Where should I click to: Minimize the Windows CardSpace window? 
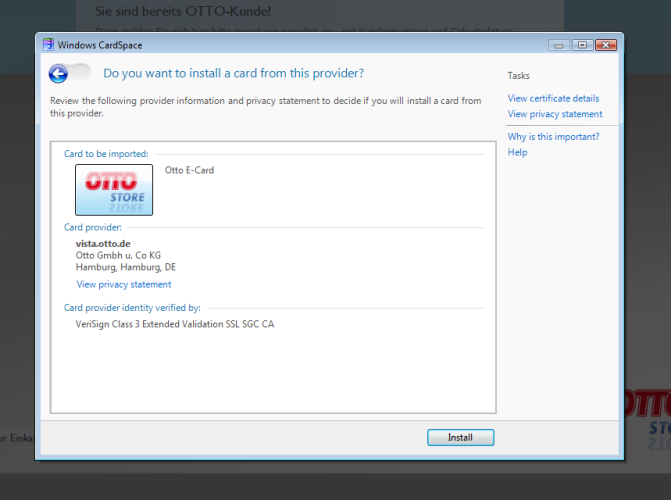pos(558,45)
